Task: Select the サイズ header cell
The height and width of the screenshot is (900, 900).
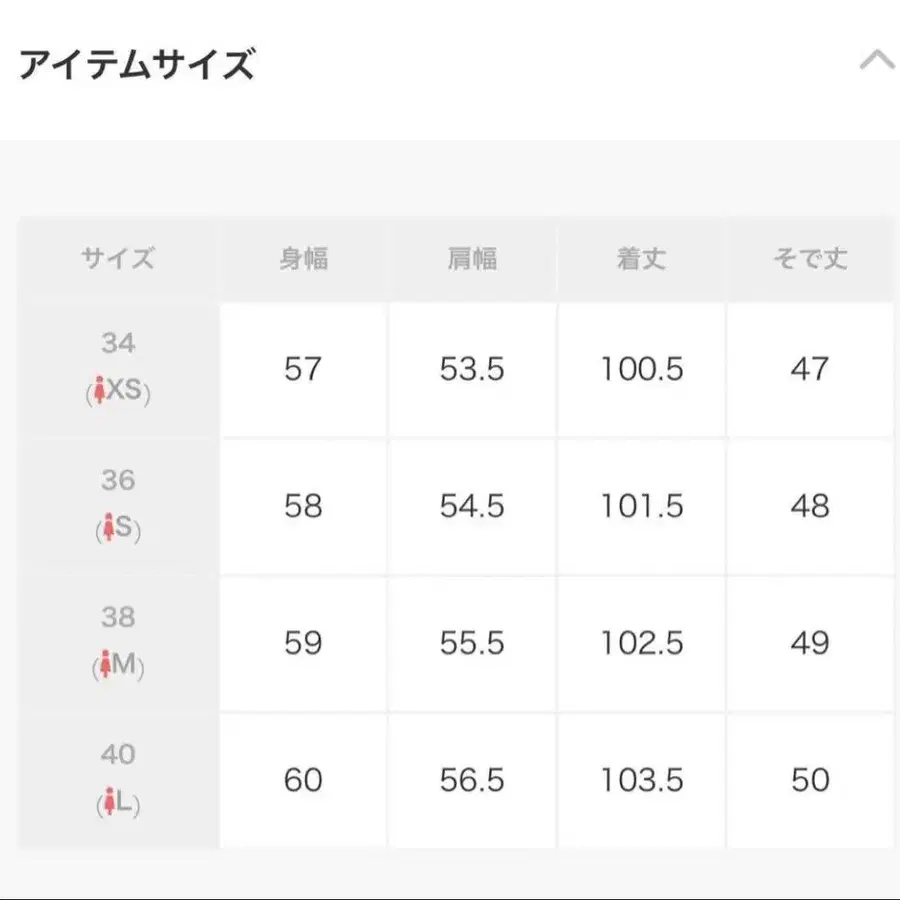Action: 120,259
